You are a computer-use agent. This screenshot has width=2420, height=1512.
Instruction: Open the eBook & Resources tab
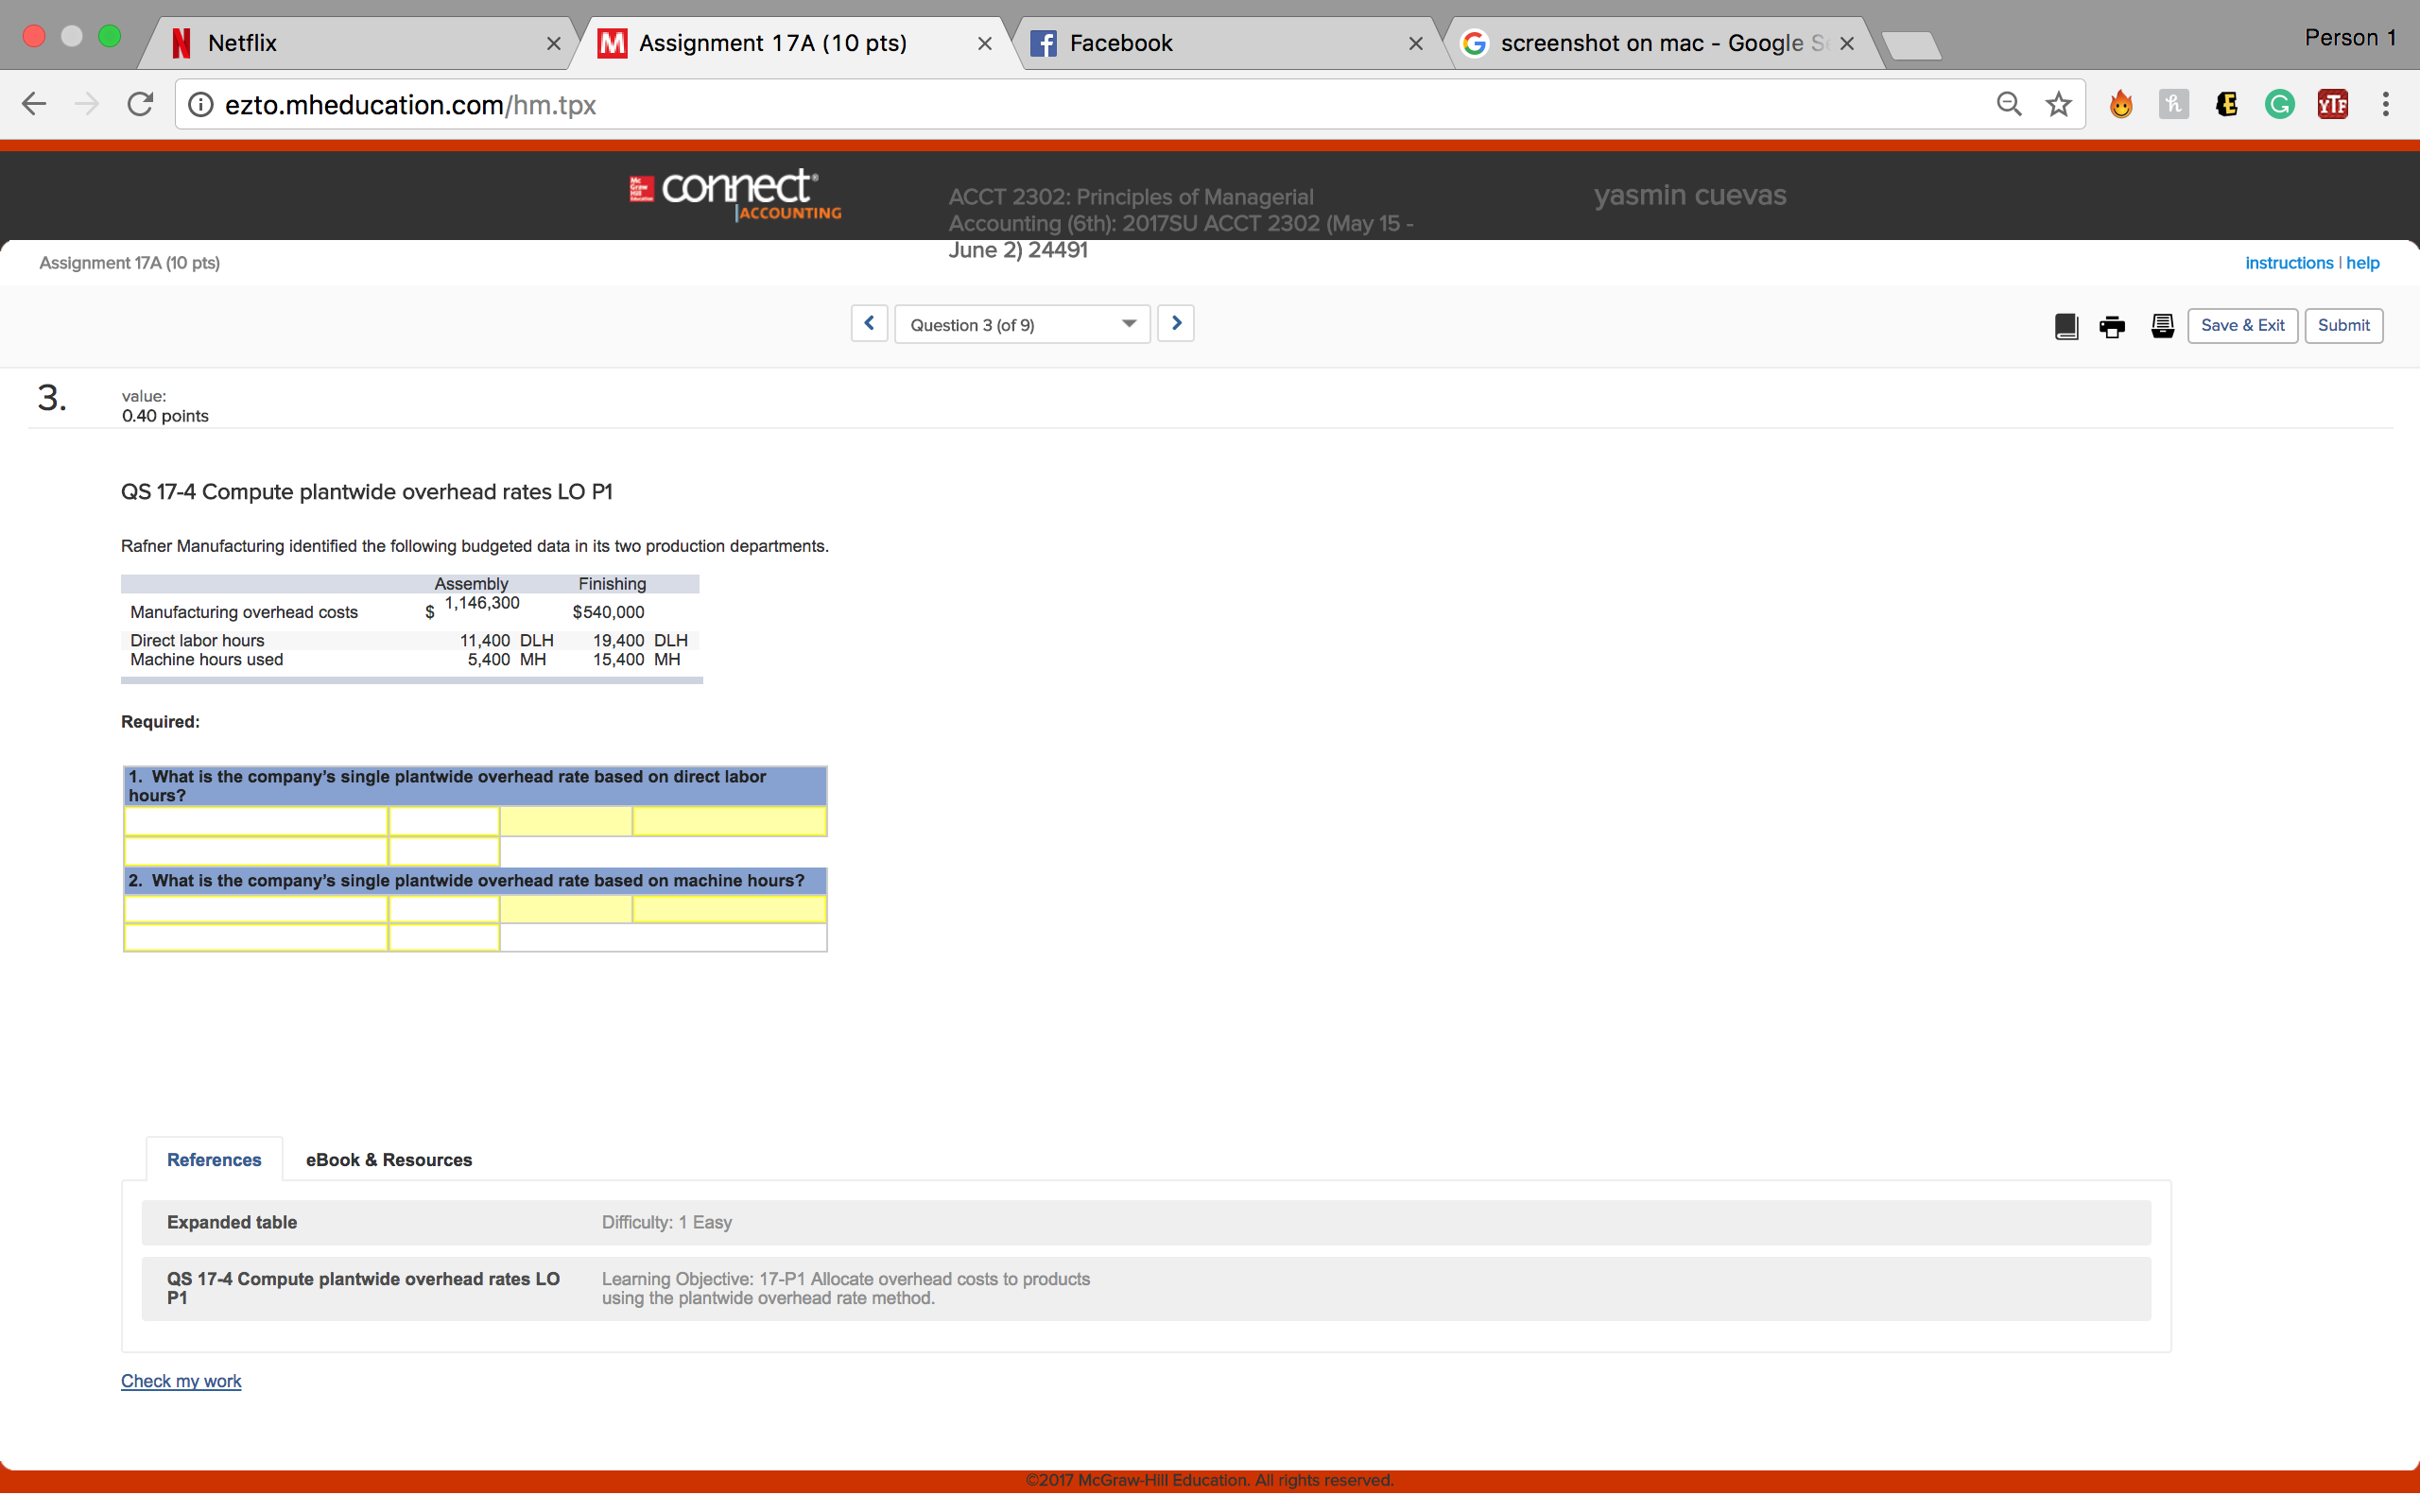[x=389, y=1159]
